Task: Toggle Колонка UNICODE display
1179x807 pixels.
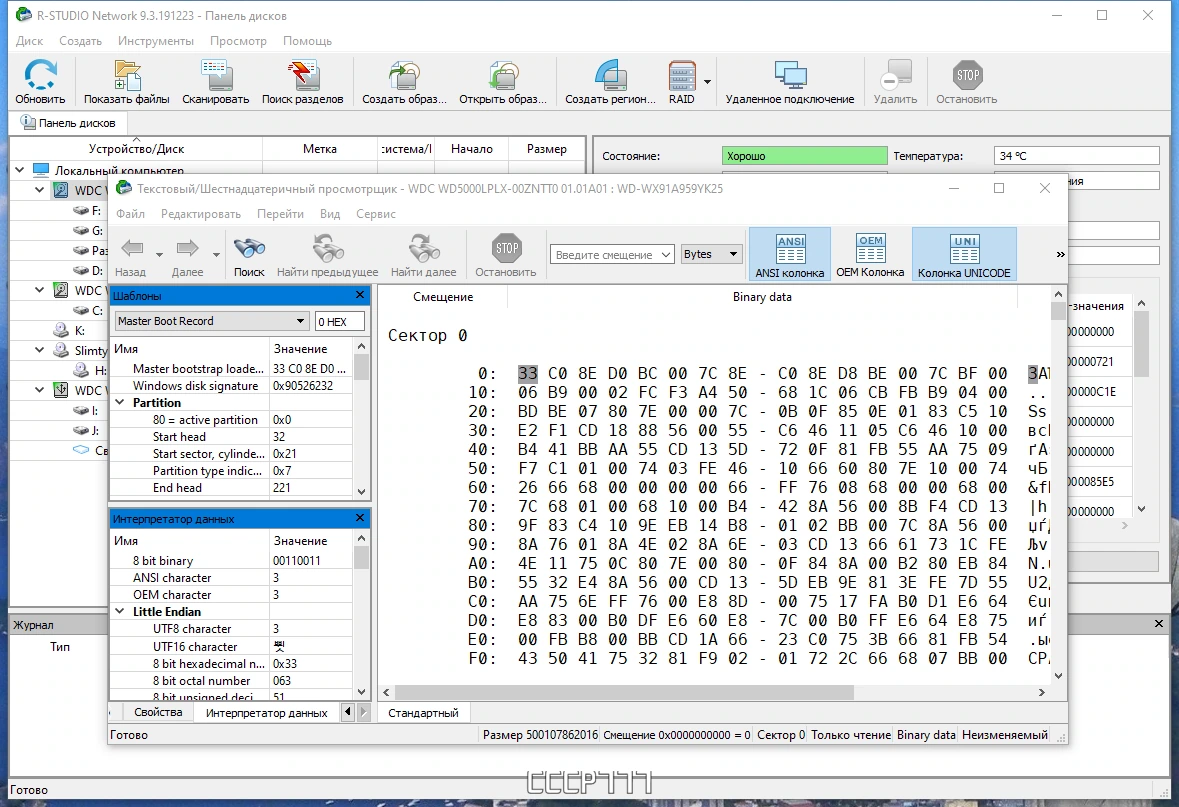Action: (x=964, y=254)
